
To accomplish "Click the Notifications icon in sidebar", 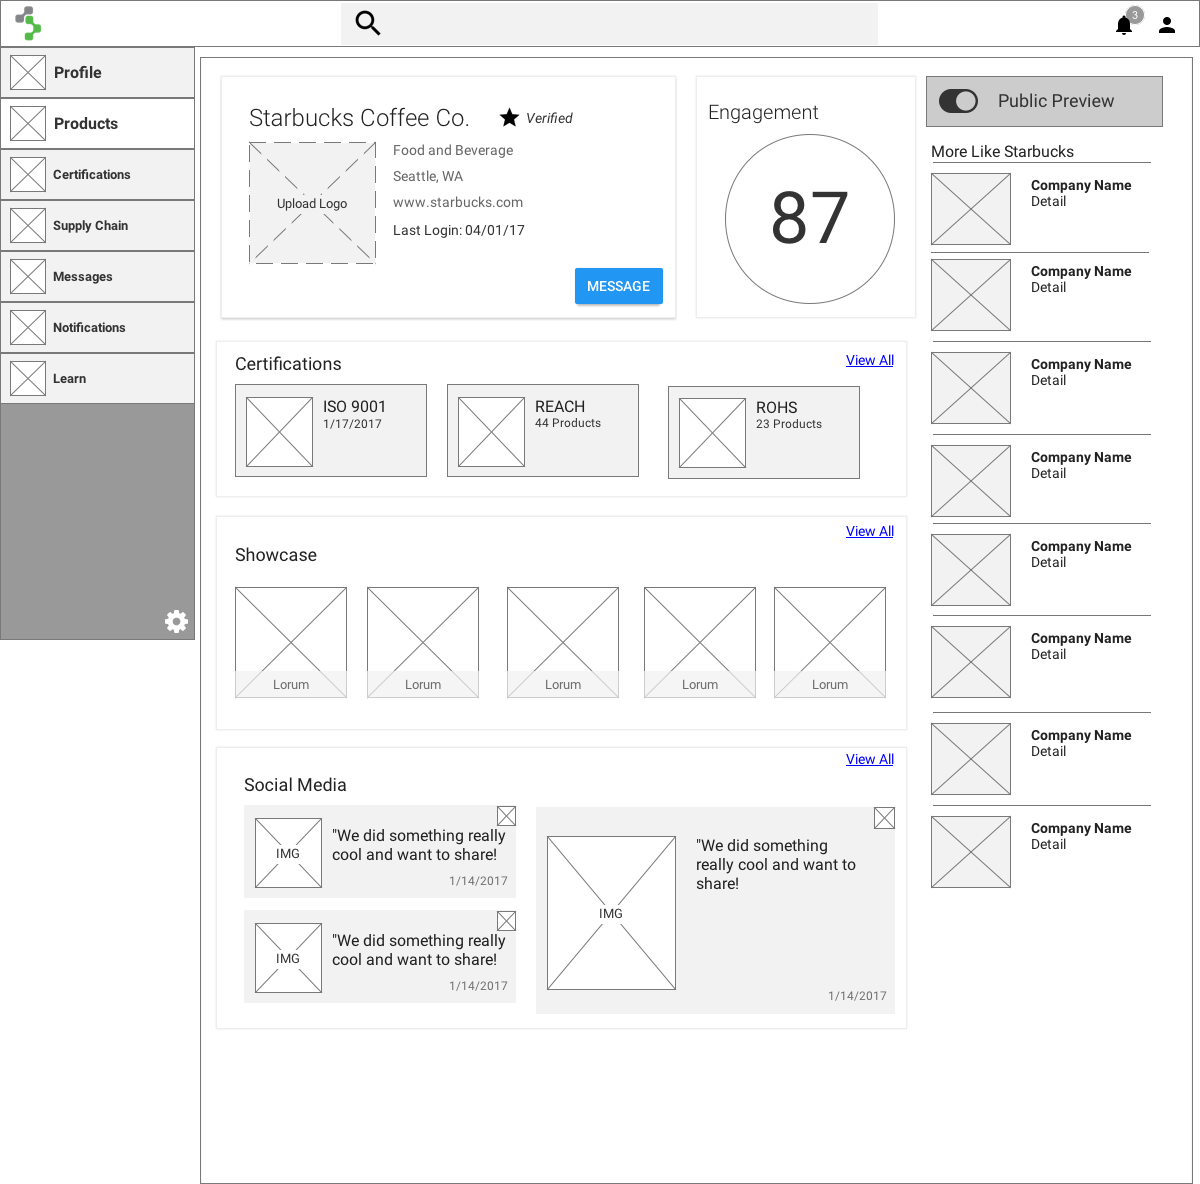I will tap(28, 327).
